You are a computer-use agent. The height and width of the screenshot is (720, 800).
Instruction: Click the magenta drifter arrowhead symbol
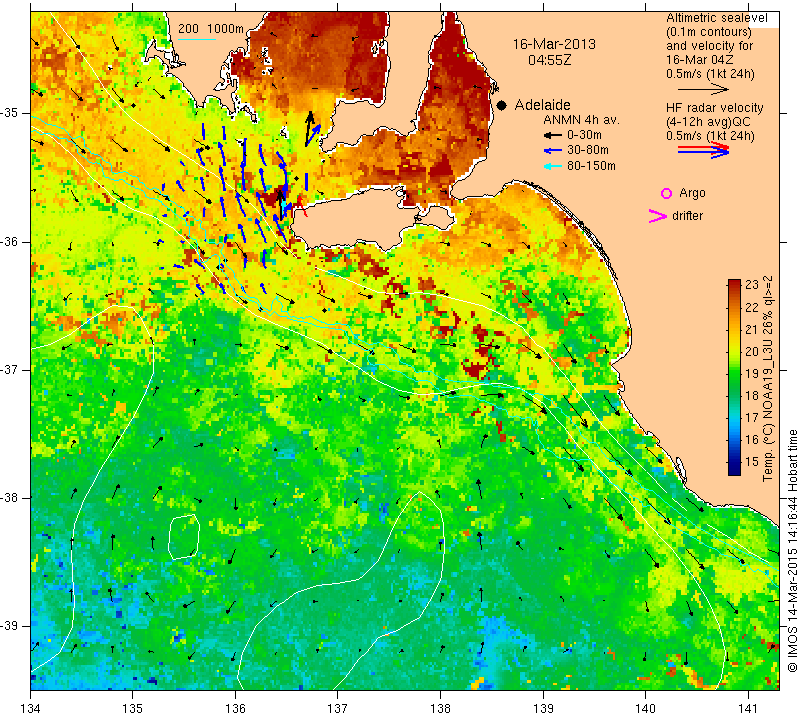coord(657,215)
